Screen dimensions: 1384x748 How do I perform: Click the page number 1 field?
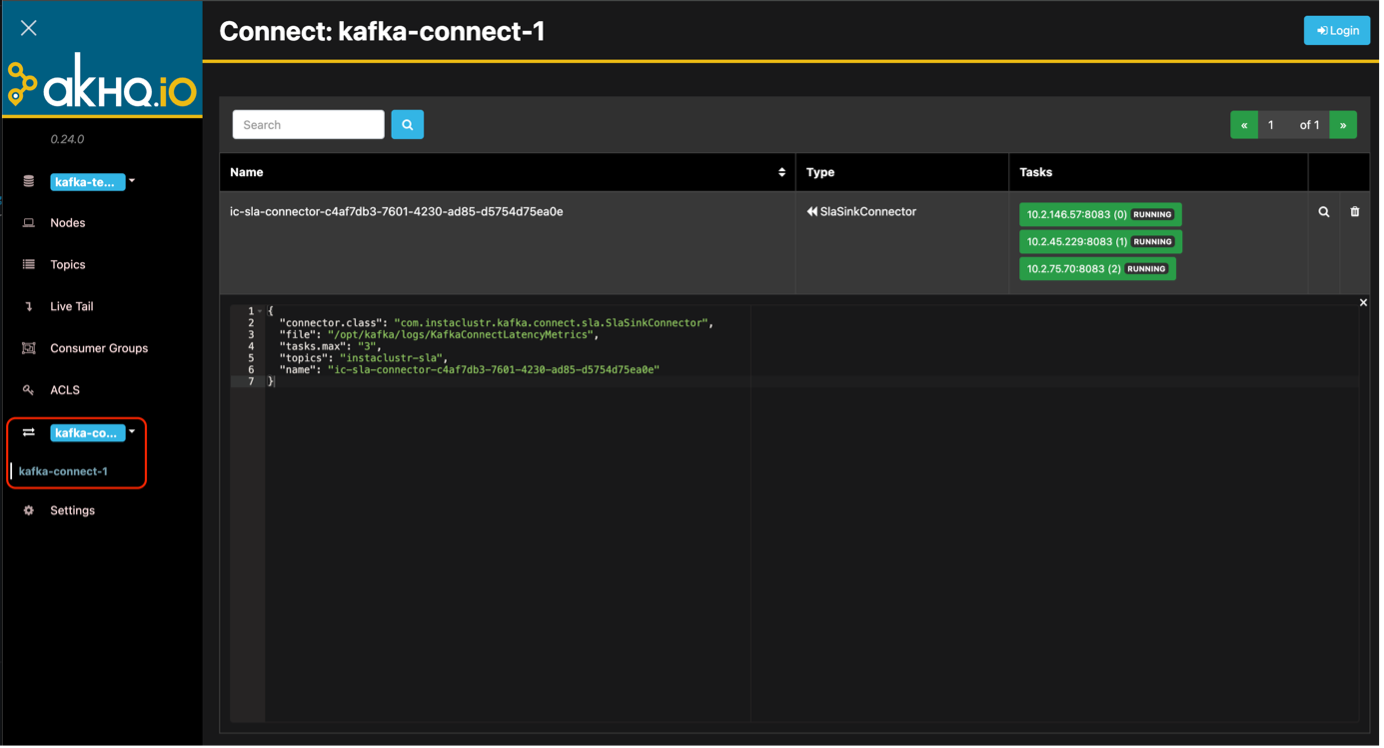[x=1272, y=125]
